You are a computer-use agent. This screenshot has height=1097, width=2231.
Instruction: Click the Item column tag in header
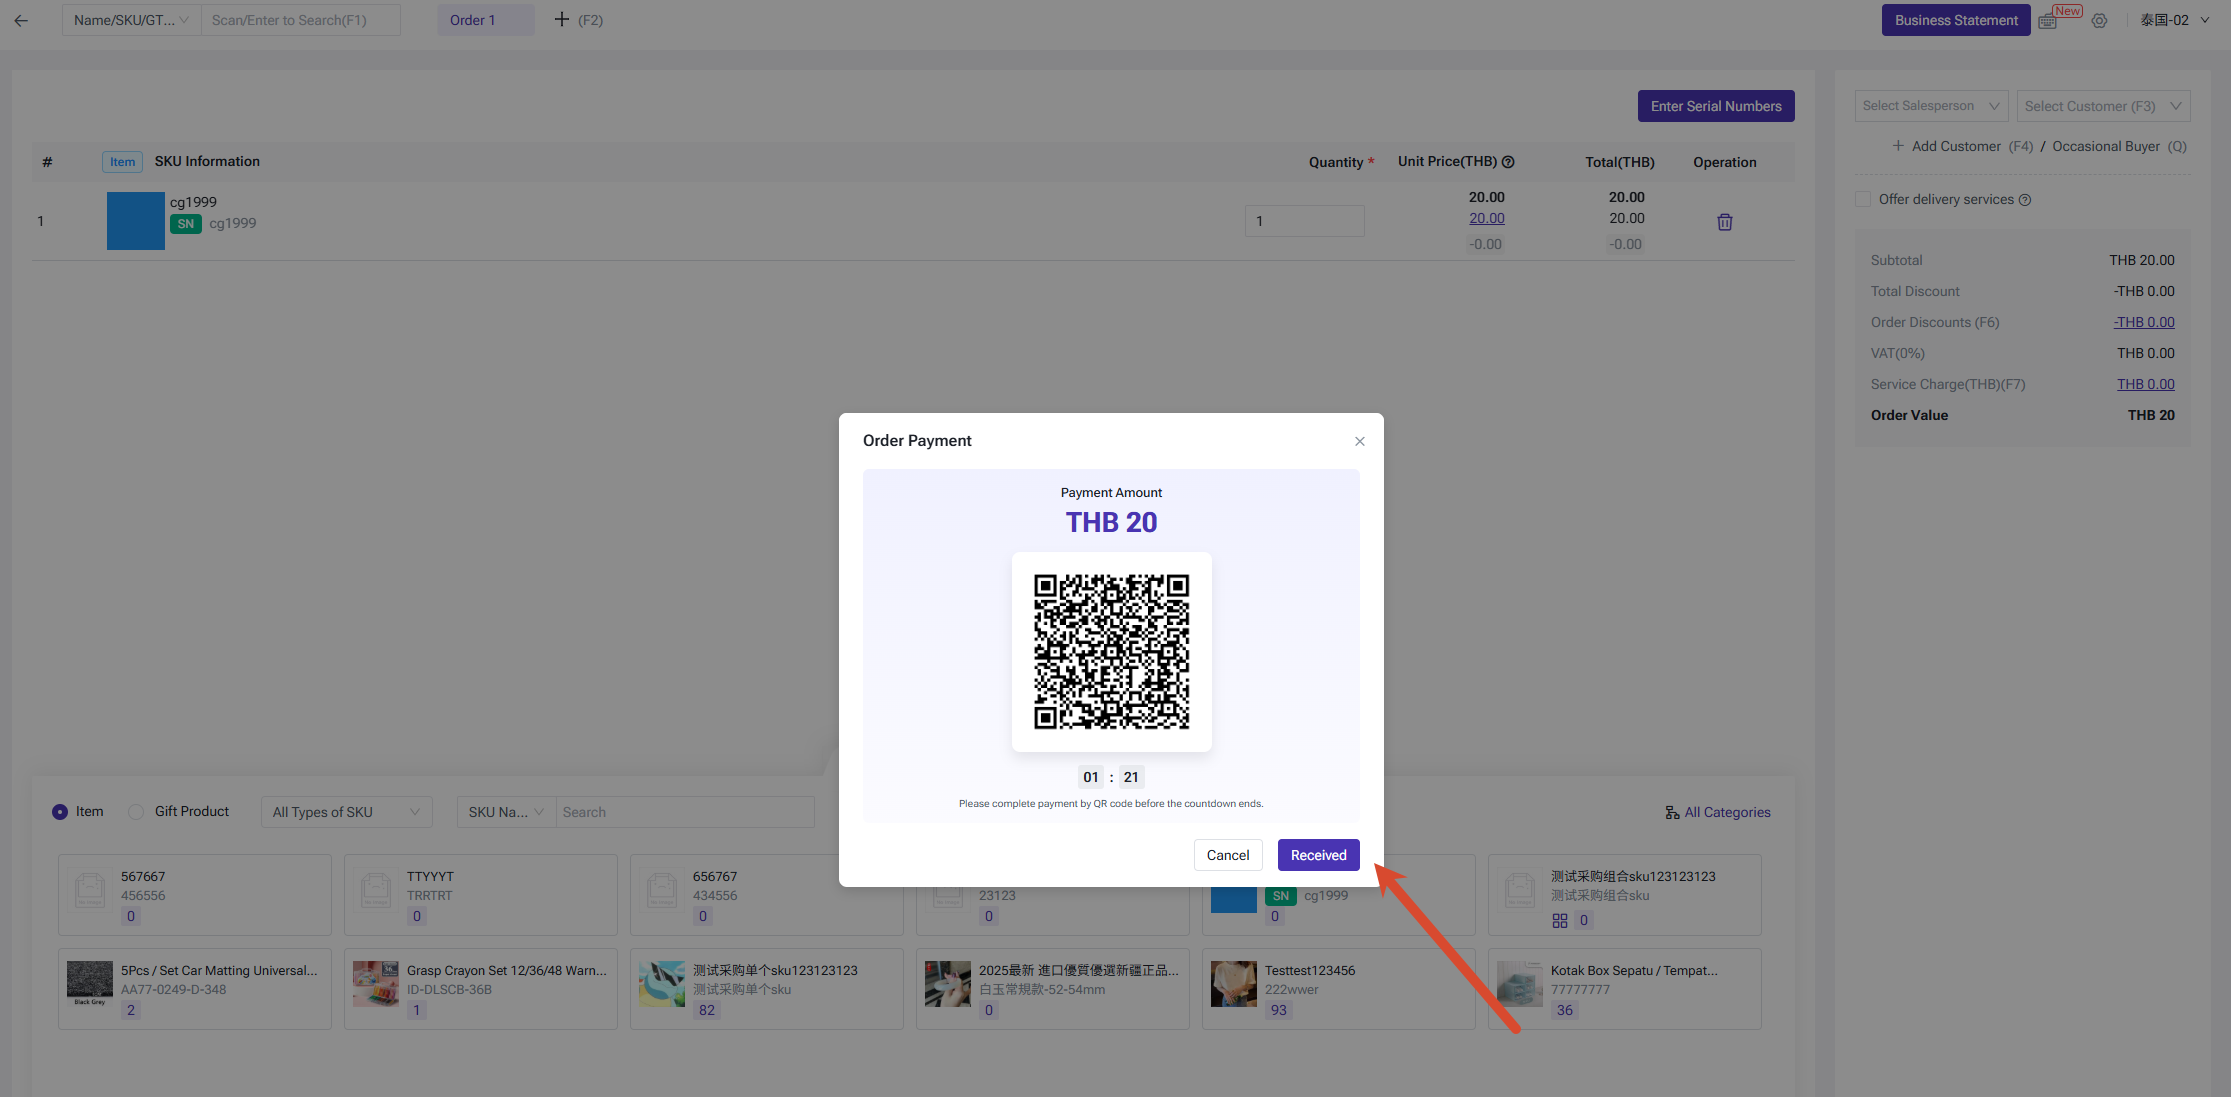(x=123, y=162)
